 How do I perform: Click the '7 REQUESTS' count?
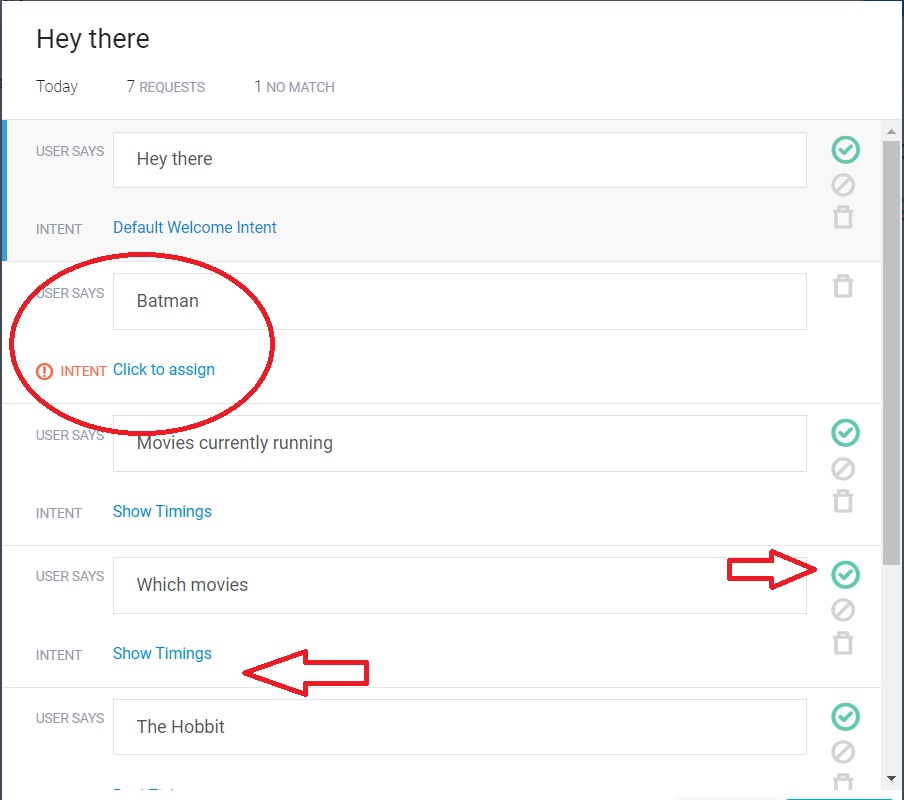tap(165, 86)
